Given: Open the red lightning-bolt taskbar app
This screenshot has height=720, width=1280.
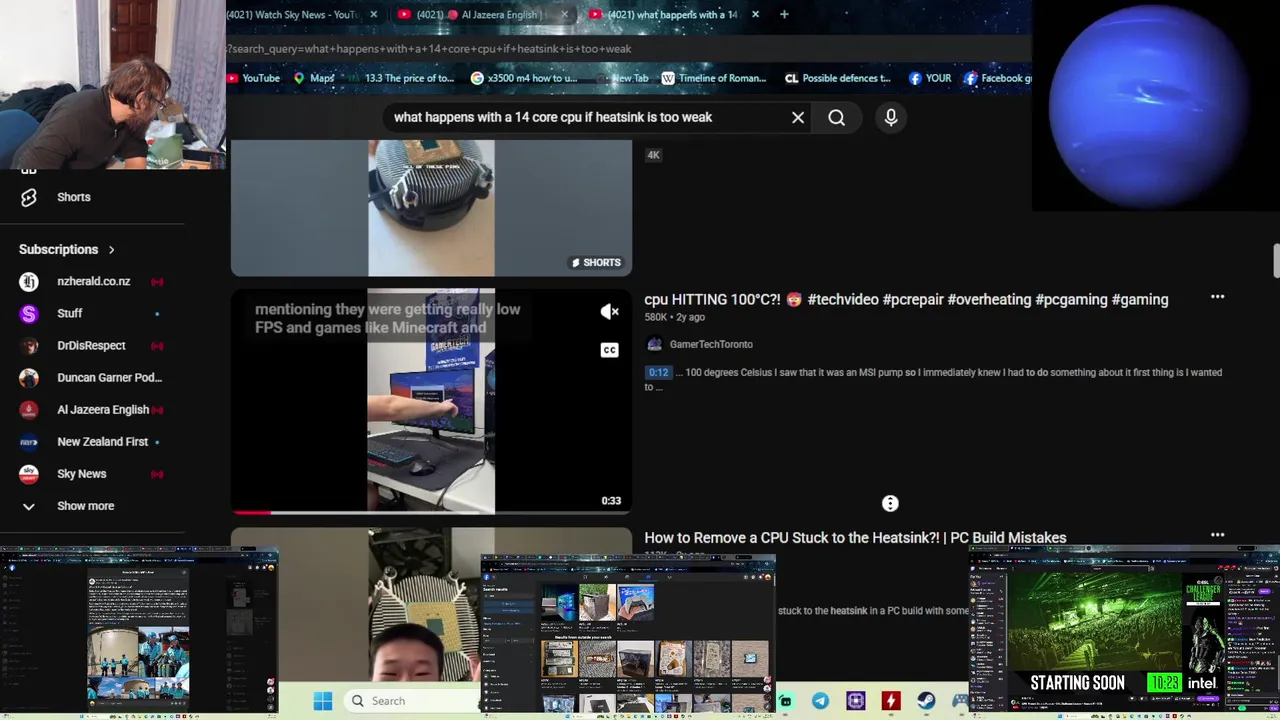Looking at the screenshot, I should click(891, 701).
